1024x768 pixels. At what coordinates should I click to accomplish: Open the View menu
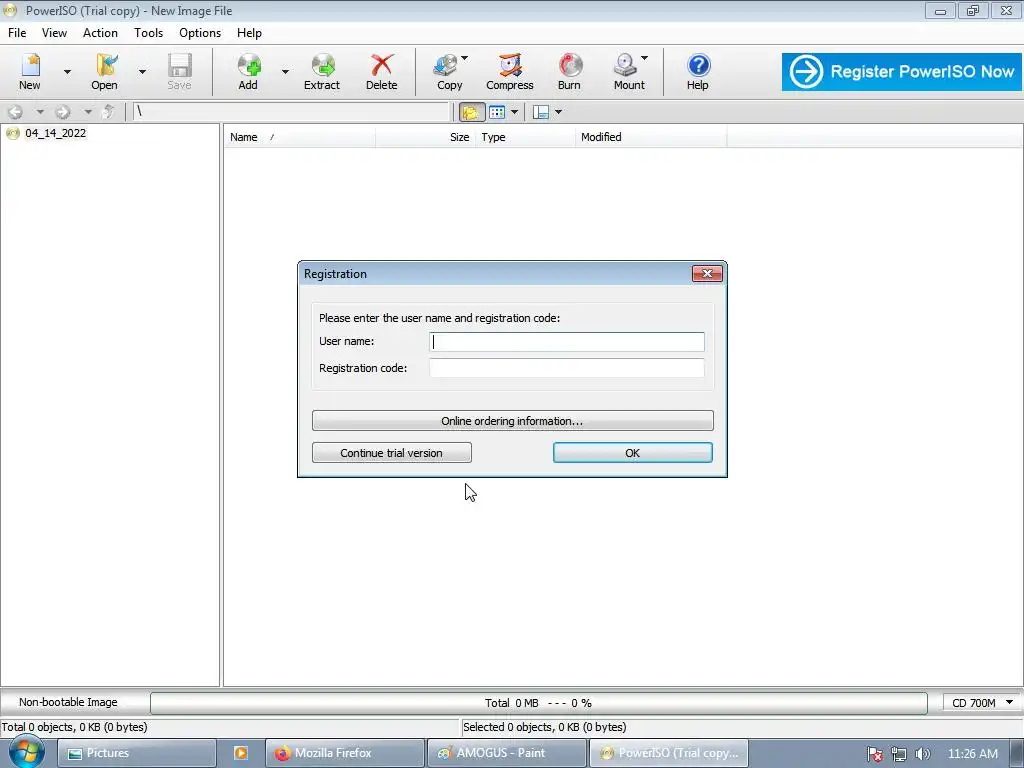(x=54, y=33)
